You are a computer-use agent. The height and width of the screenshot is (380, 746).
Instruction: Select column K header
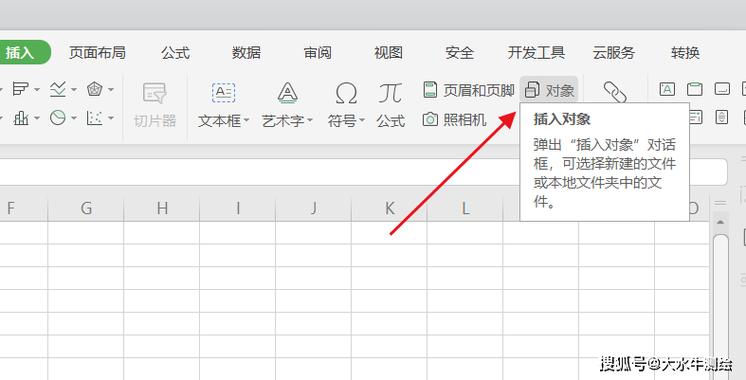[x=389, y=208]
